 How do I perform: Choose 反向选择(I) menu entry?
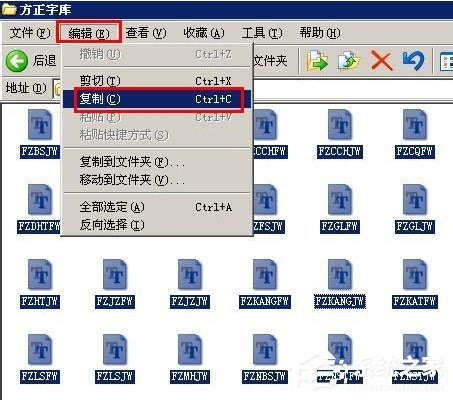click(x=157, y=225)
